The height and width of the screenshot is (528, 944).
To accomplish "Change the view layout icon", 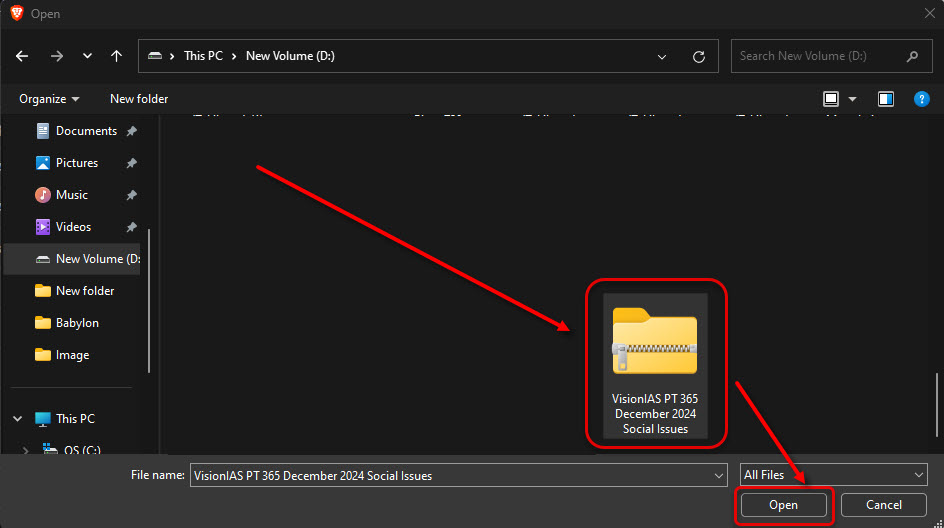I will [831, 99].
